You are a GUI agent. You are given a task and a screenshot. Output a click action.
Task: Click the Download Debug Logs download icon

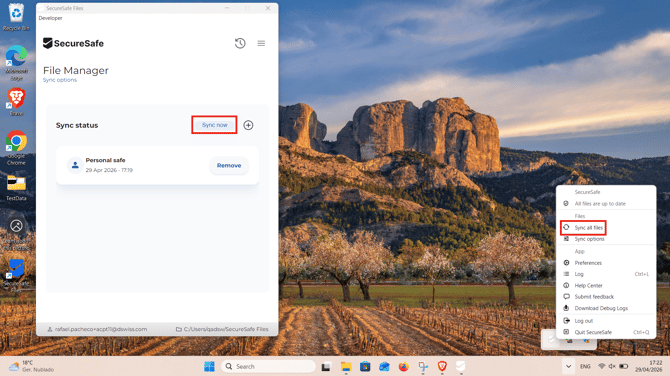566,308
